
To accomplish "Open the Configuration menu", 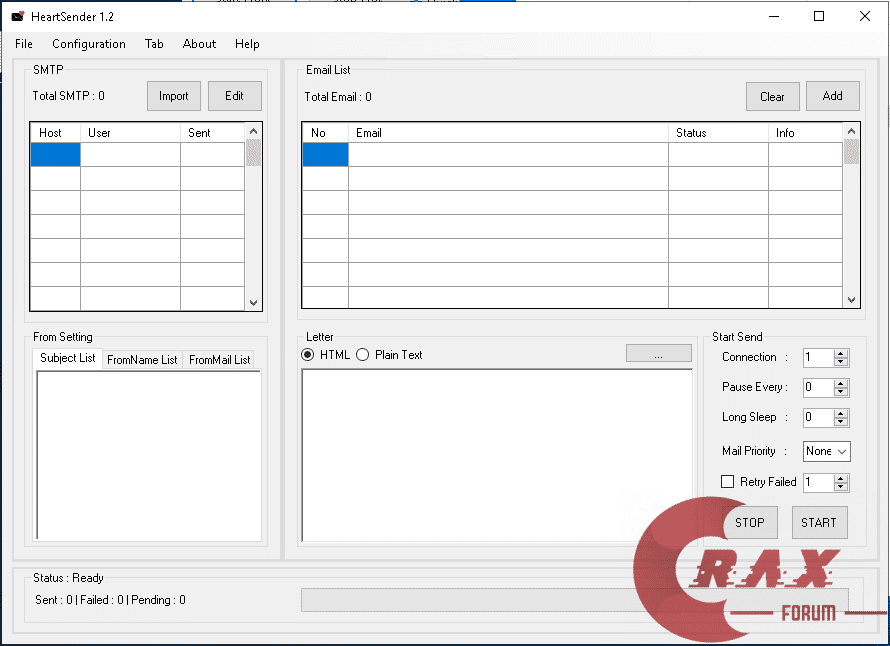I will [89, 44].
